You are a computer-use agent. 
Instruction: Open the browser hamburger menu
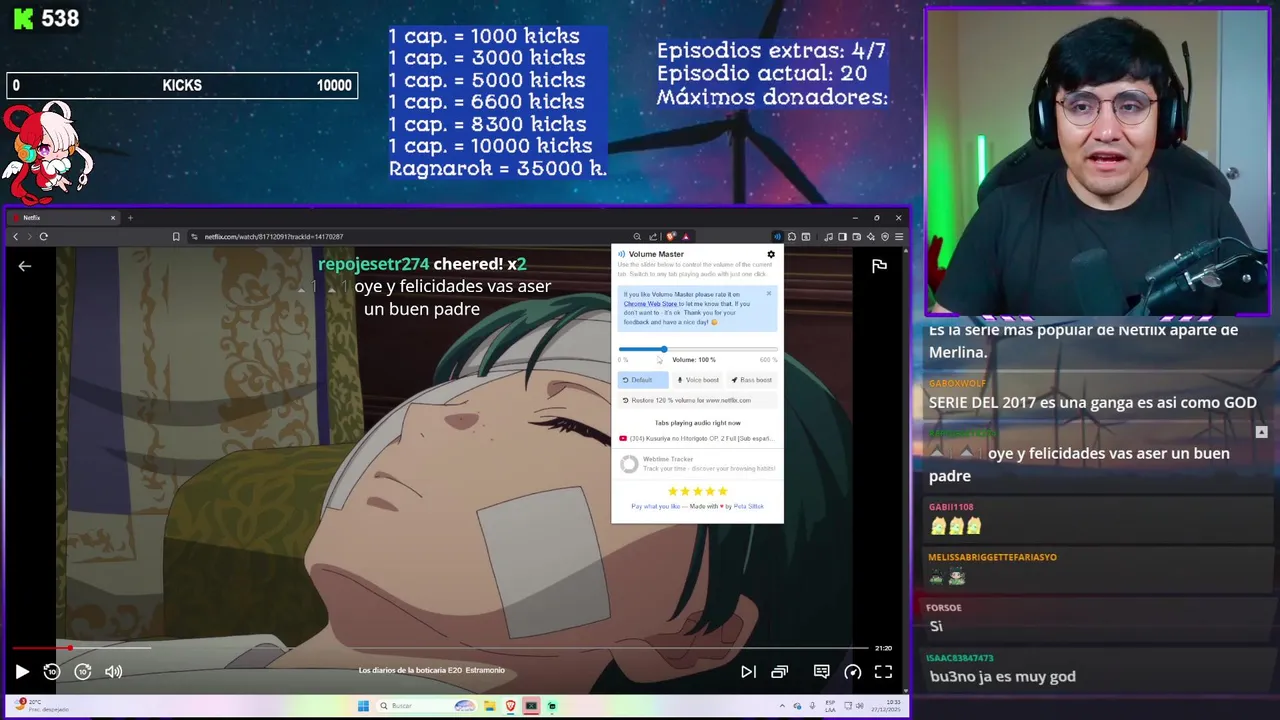pyautogui.click(x=899, y=237)
